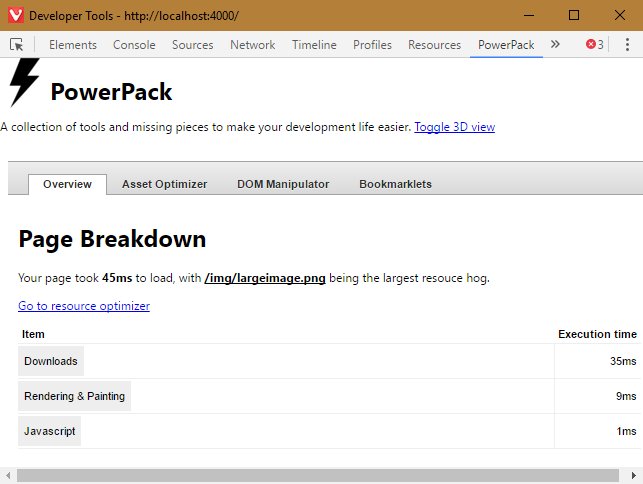Click the scrollbar right arrow
Screen dimensions: 643x484
tap(634, 476)
